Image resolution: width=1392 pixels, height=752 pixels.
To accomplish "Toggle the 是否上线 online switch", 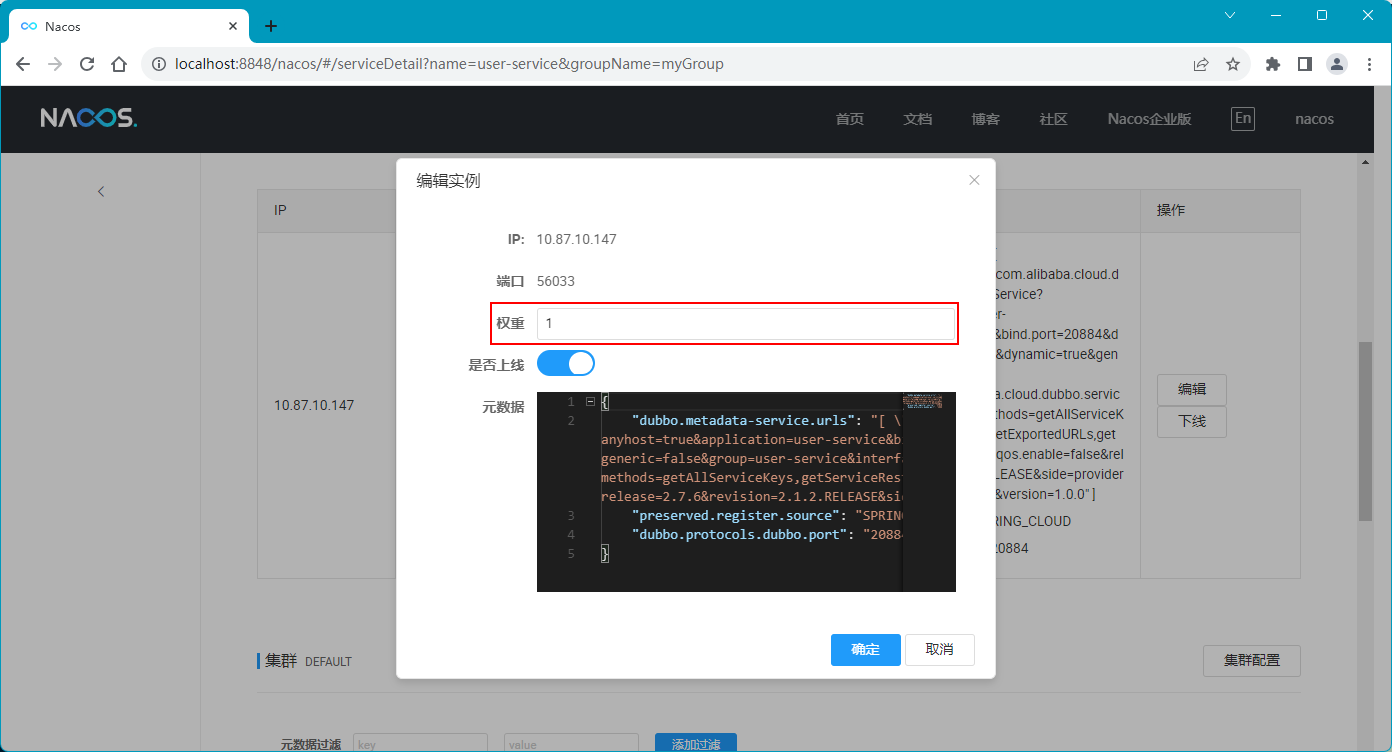I will (566, 363).
